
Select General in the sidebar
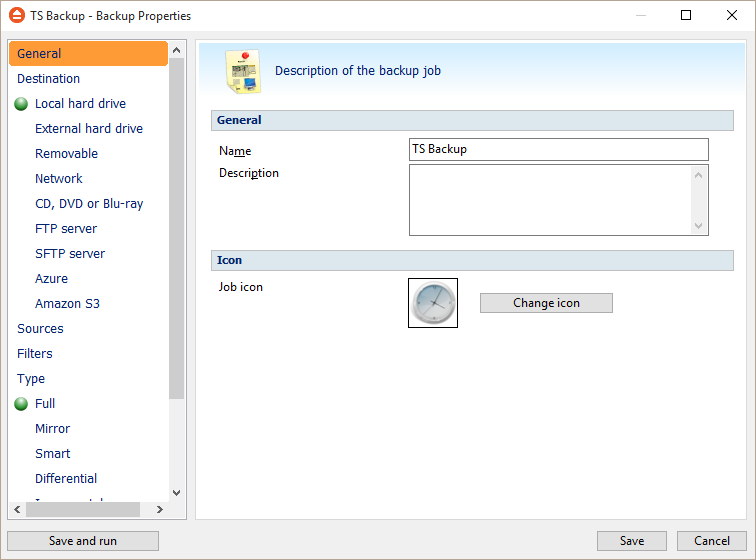click(88, 54)
